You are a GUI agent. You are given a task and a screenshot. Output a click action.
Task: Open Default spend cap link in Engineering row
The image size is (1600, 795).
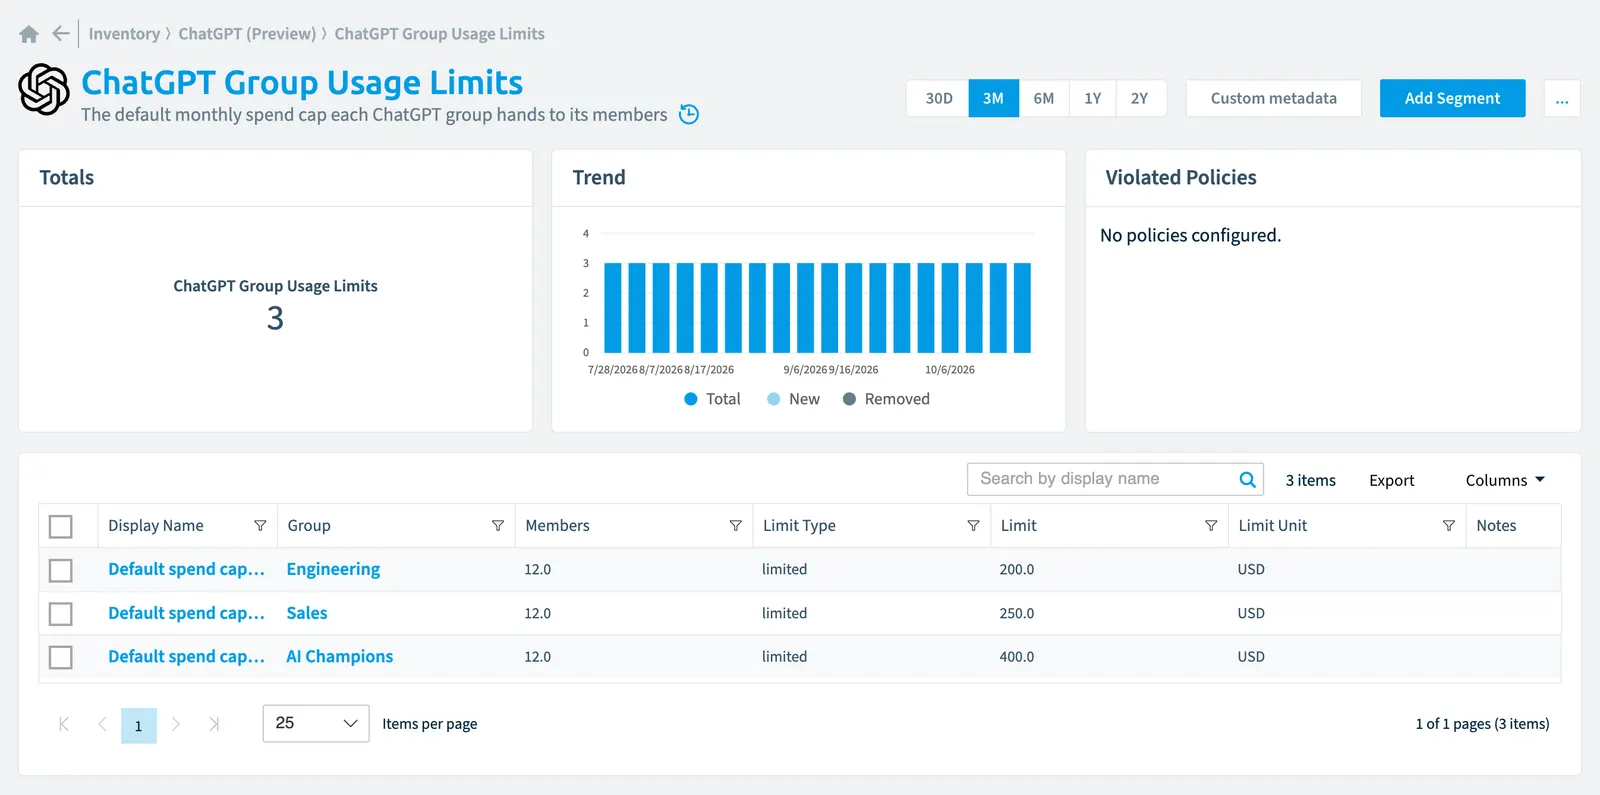pyautogui.click(x=186, y=569)
